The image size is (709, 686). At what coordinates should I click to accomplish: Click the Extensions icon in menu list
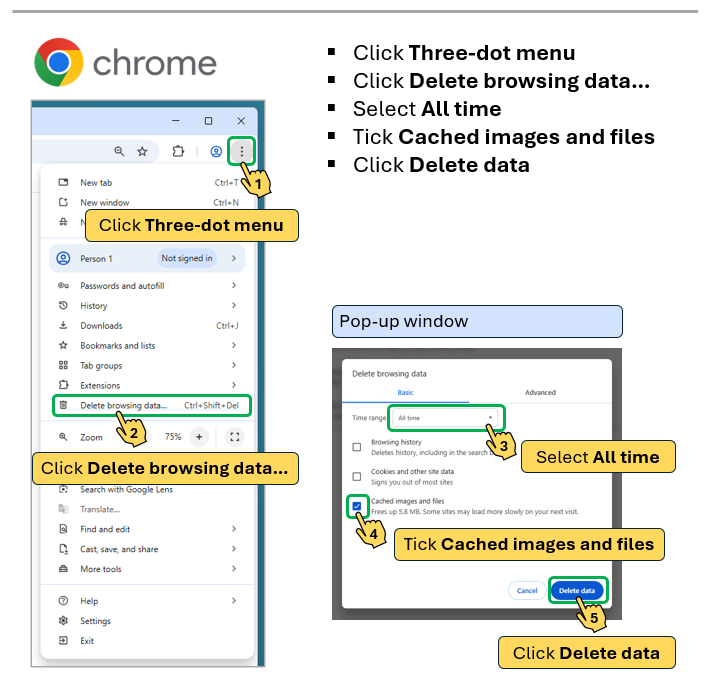click(x=63, y=385)
